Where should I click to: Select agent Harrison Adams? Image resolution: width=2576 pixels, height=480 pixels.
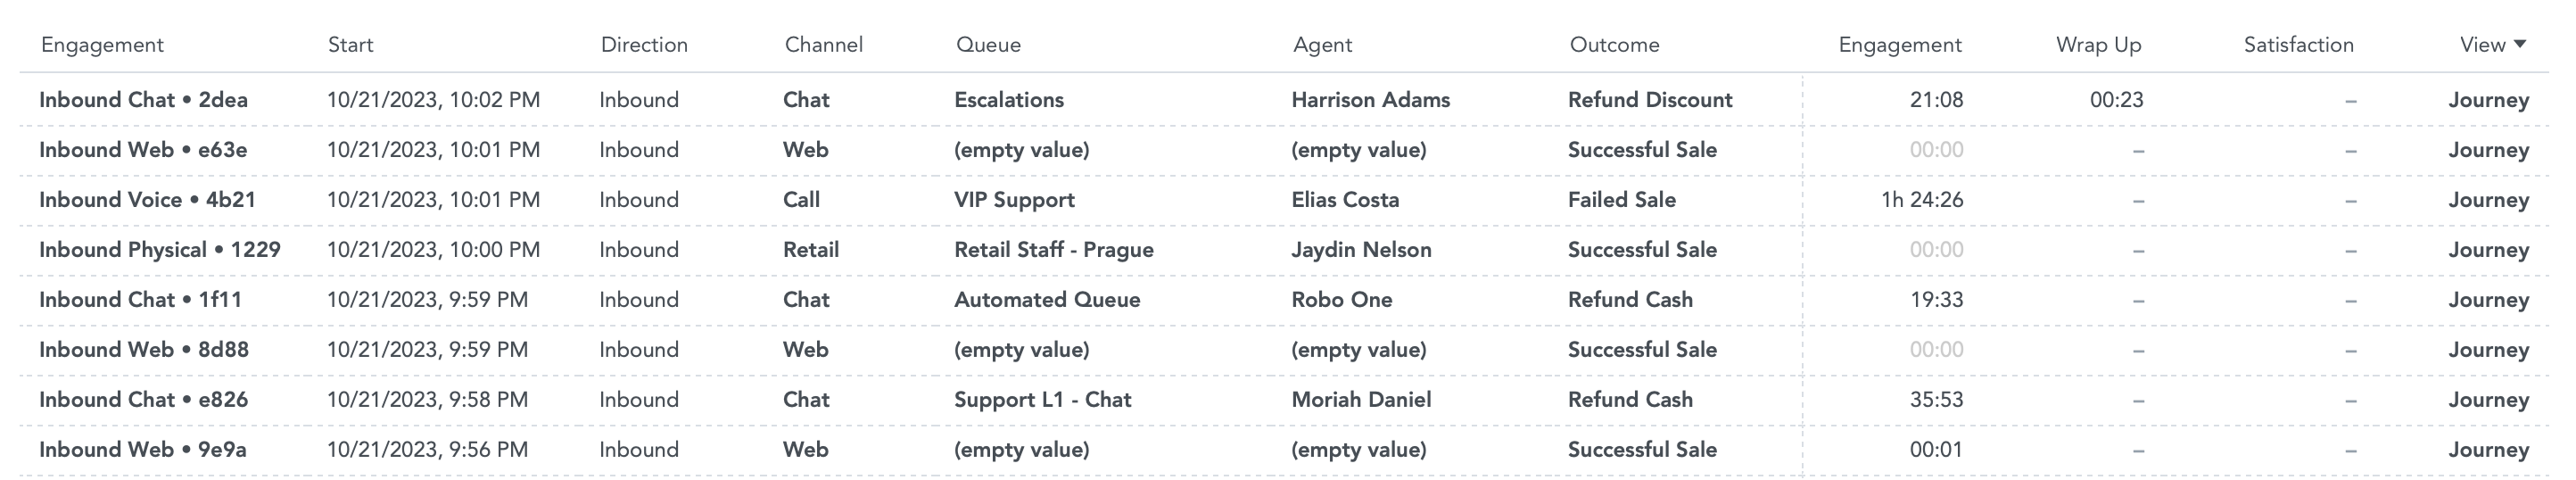(x=1370, y=100)
